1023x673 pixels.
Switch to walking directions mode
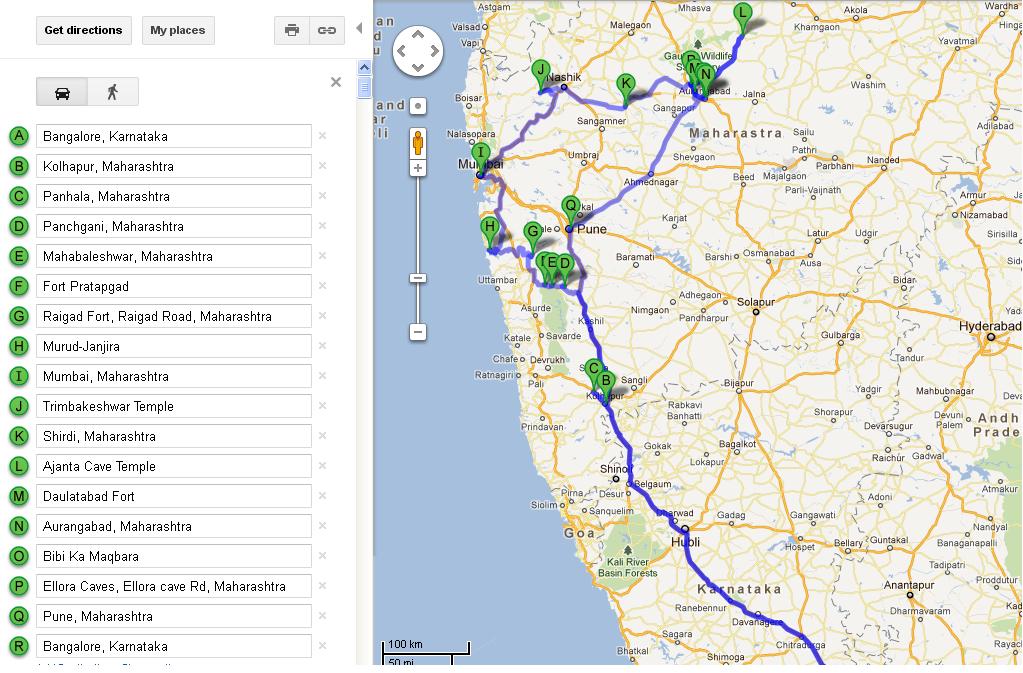[113, 90]
